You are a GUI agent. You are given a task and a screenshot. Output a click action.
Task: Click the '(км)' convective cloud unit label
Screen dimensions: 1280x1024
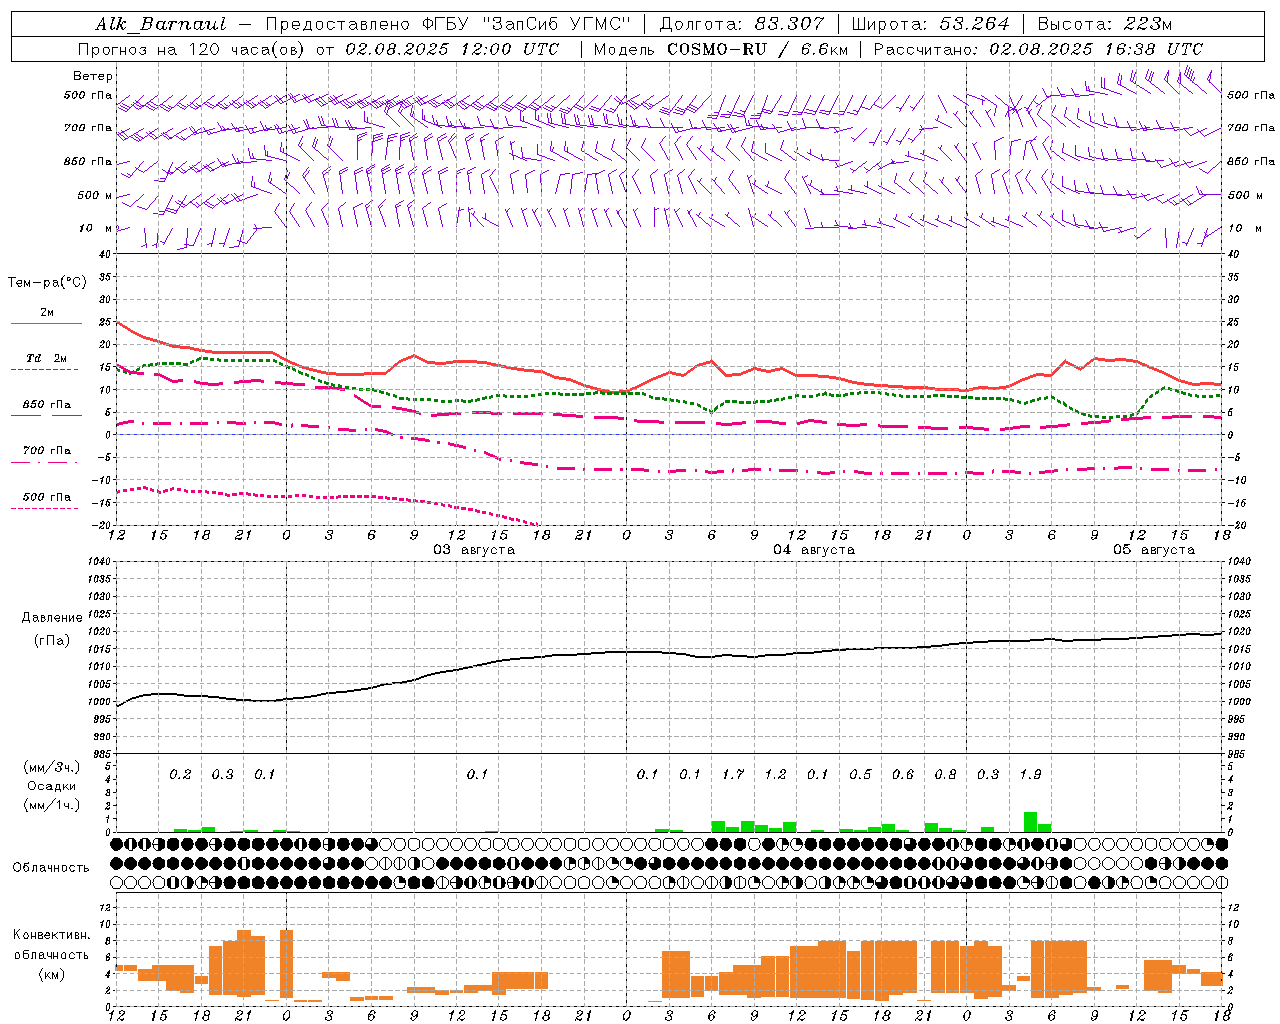point(51,974)
